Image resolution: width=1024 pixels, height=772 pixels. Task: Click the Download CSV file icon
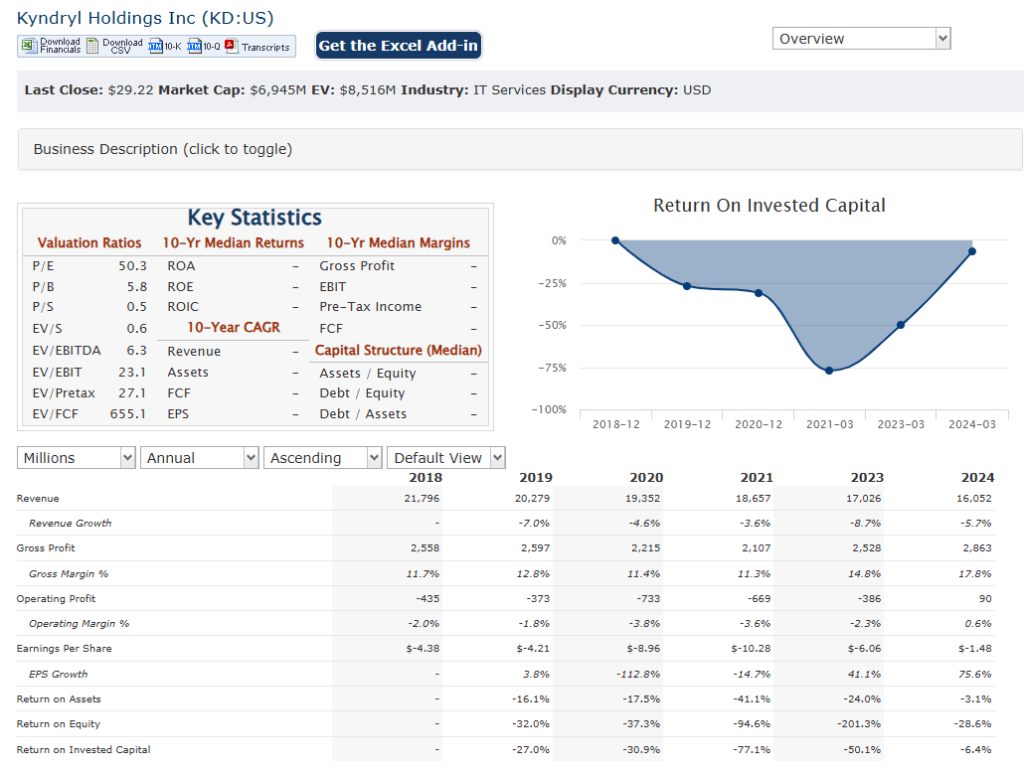click(93, 45)
